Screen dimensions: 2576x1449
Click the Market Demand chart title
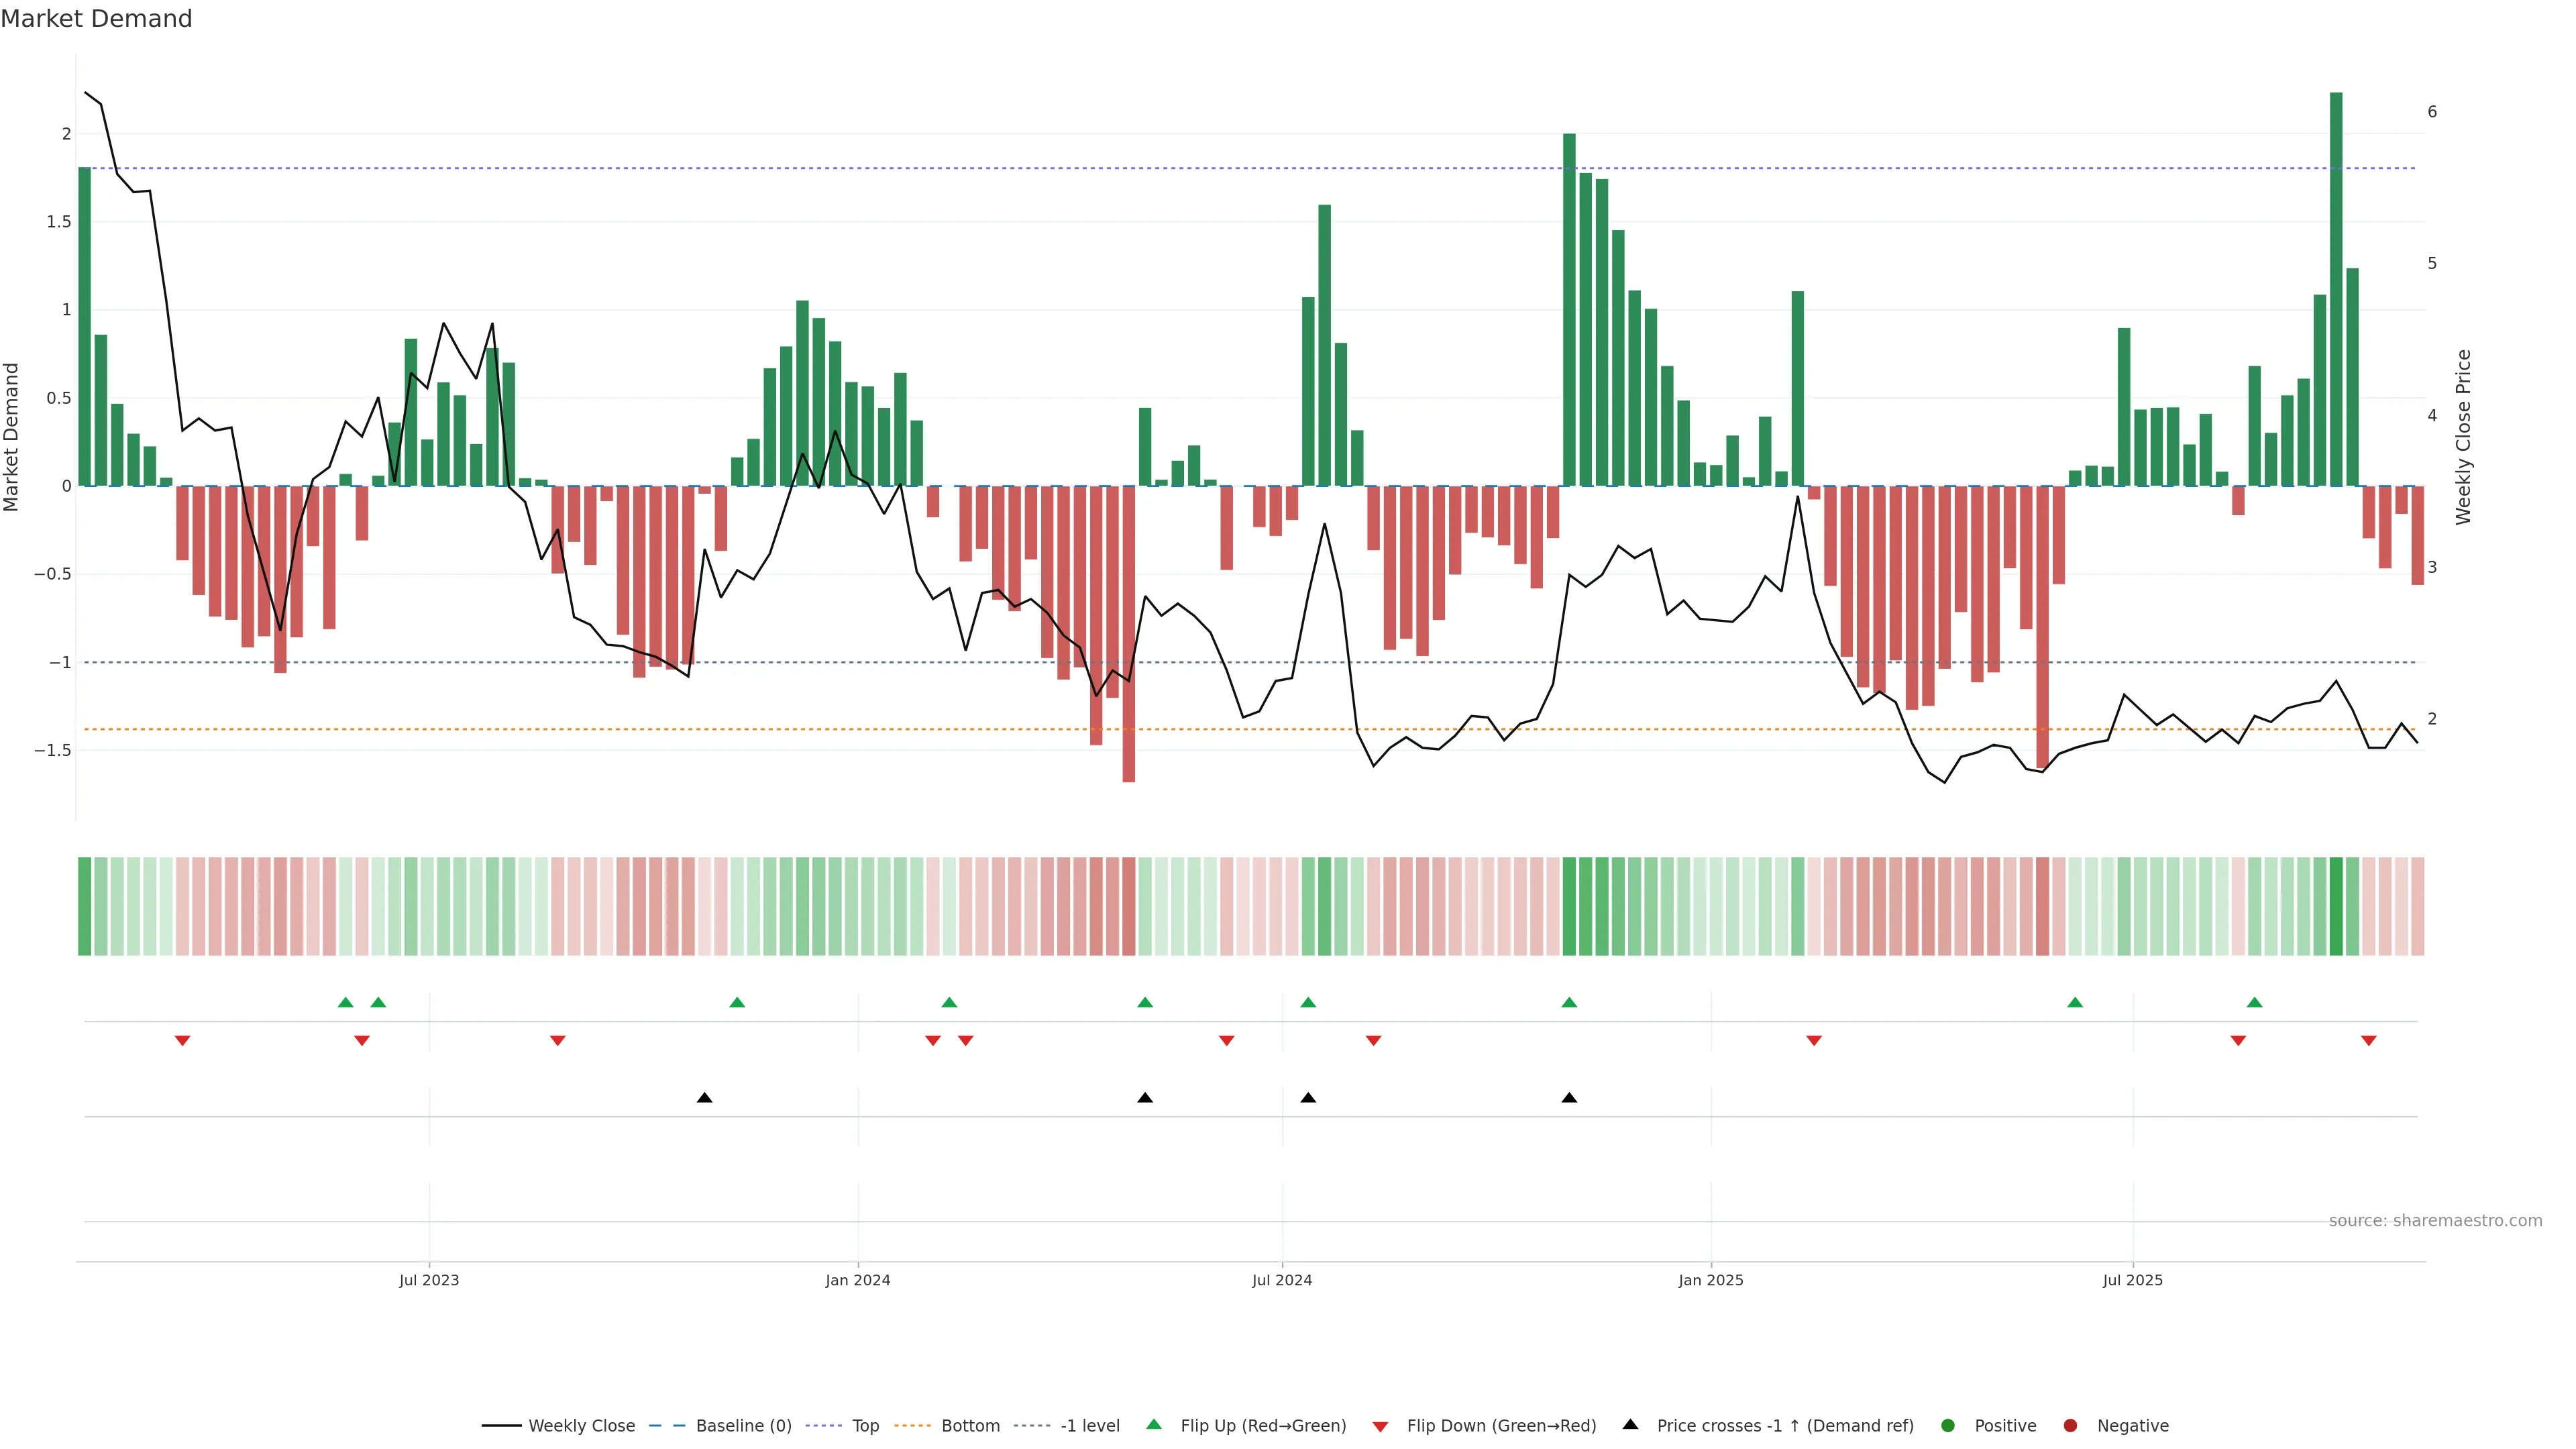[x=96, y=19]
